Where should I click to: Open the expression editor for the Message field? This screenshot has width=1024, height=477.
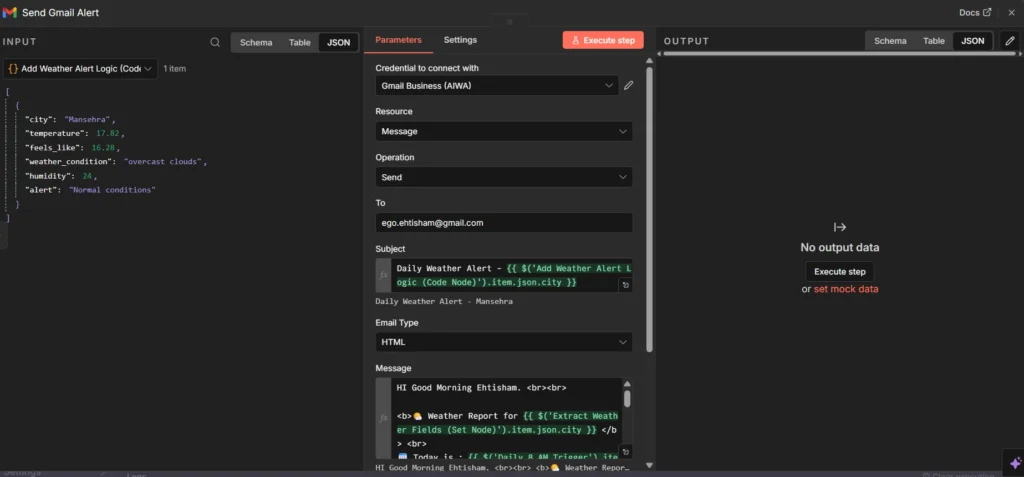(625, 452)
